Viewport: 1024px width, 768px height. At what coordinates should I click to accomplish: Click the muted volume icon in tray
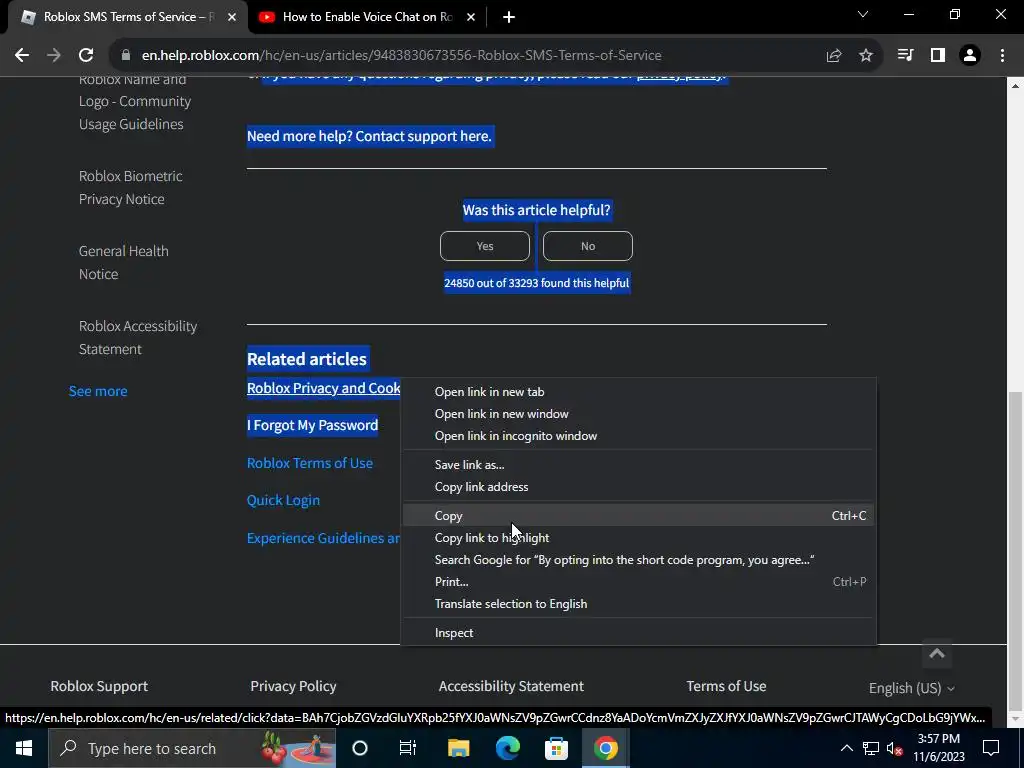coord(894,748)
